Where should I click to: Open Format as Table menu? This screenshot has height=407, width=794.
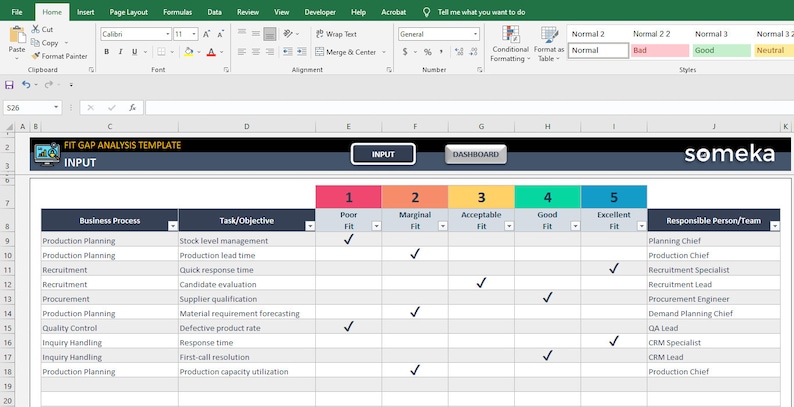pyautogui.click(x=549, y=45)
